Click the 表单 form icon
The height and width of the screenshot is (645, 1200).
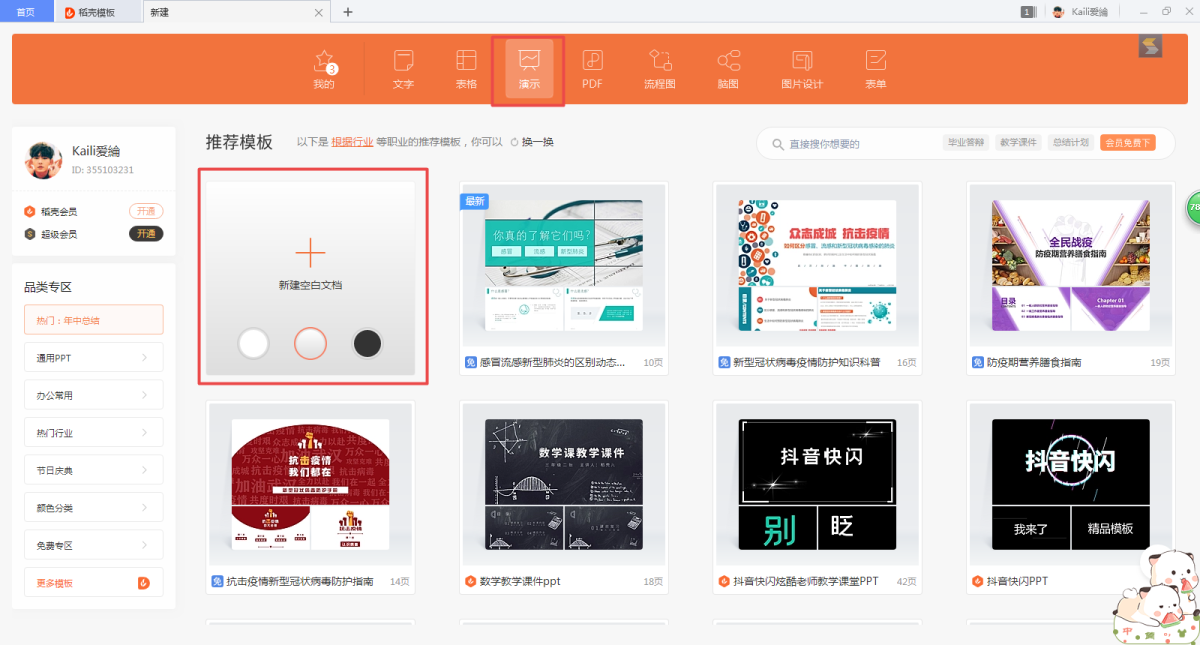point(875,69)
